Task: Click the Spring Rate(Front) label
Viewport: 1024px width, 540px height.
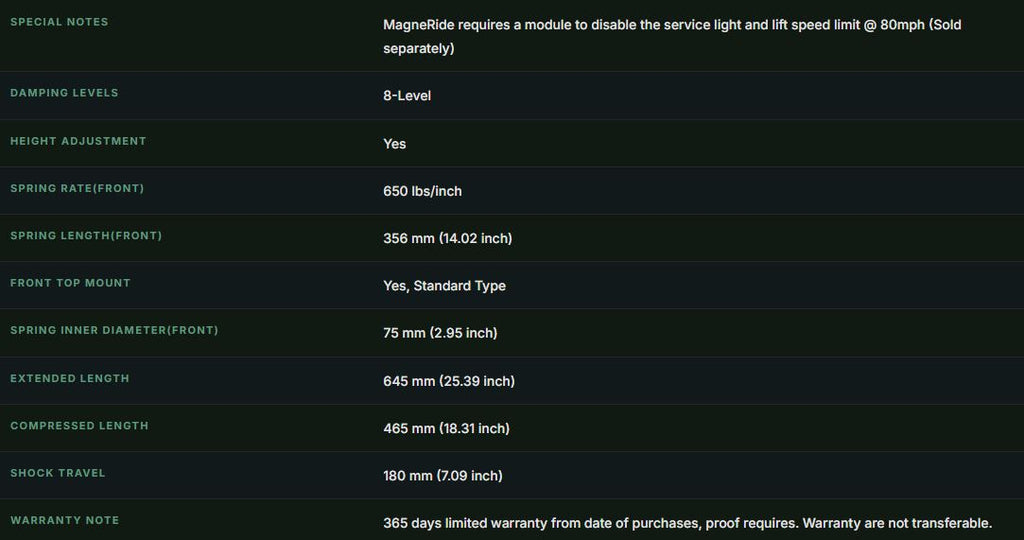Action: (77, 188)
